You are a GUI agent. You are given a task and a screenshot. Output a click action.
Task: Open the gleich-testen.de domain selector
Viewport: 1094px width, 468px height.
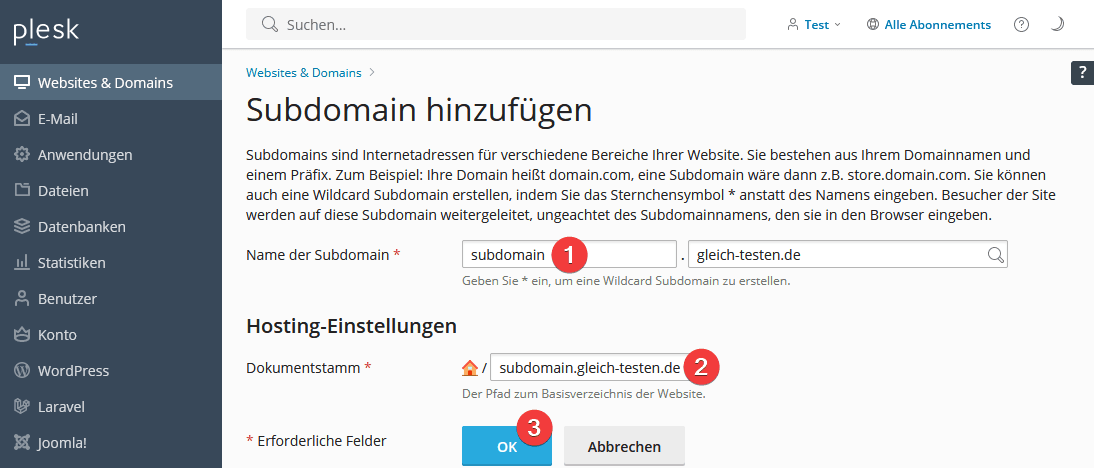pos(848,255)
